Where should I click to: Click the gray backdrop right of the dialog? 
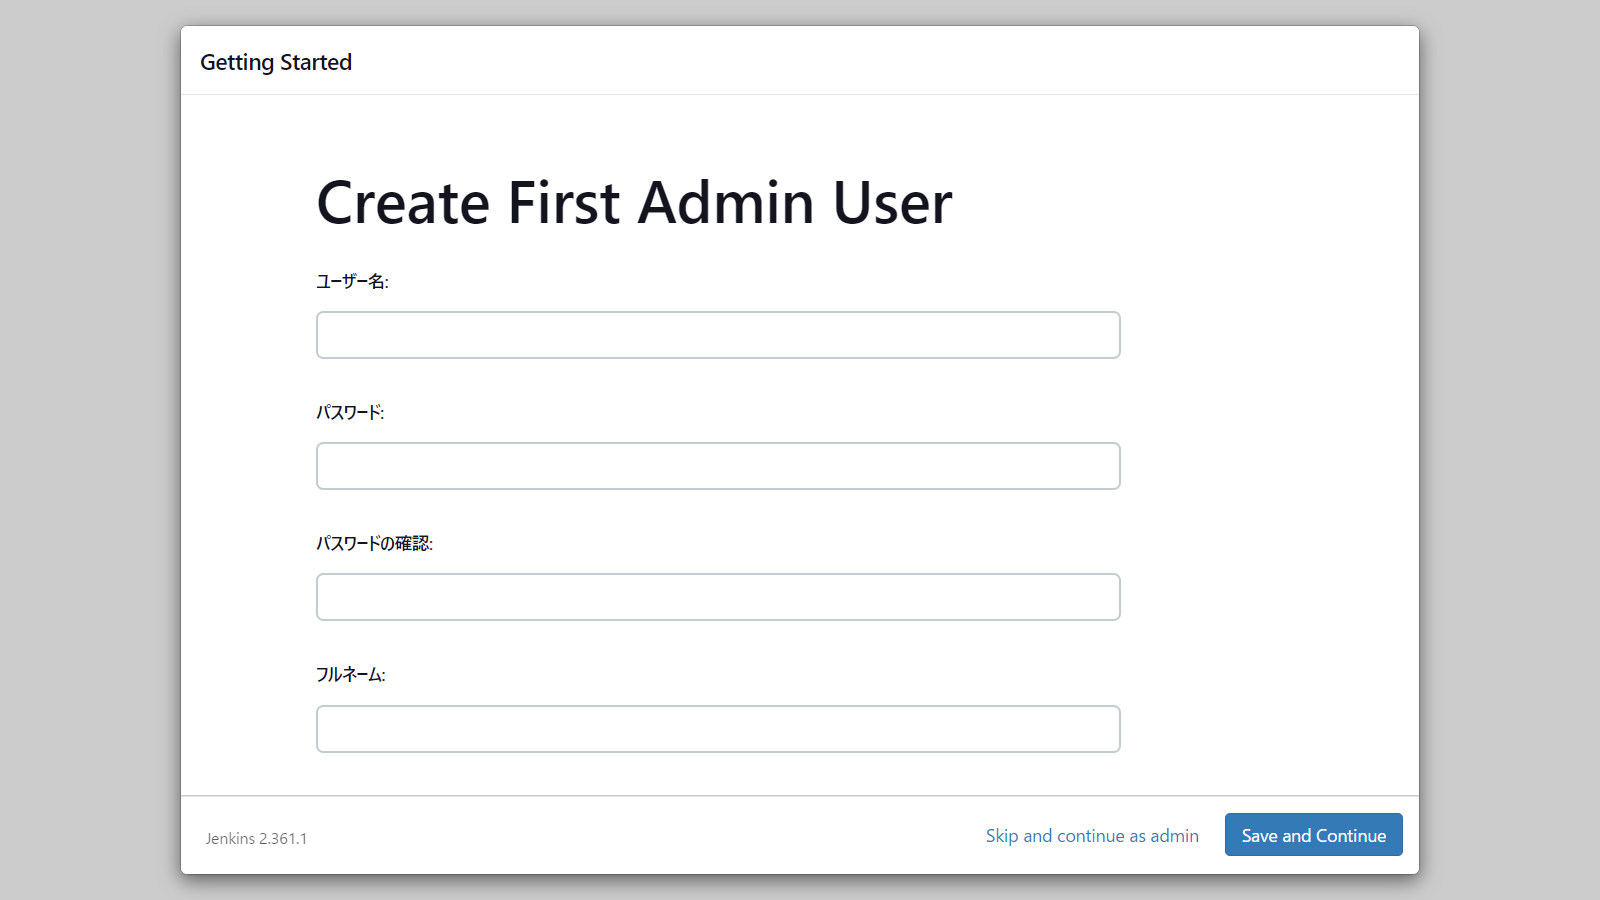(x=1510, y=450)
